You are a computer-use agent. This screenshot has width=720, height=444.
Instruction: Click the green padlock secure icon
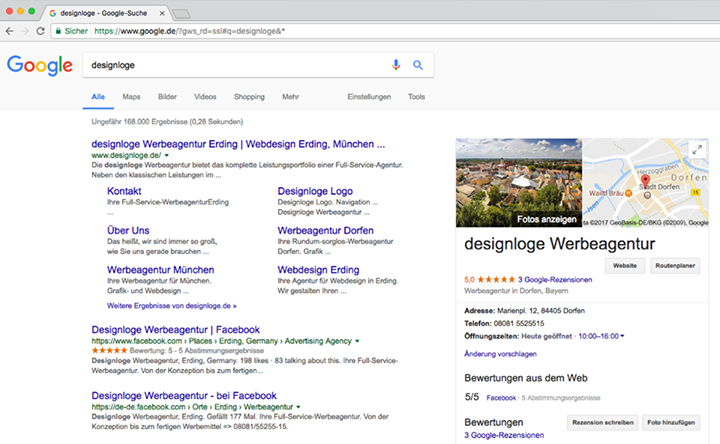pos(58,31)
